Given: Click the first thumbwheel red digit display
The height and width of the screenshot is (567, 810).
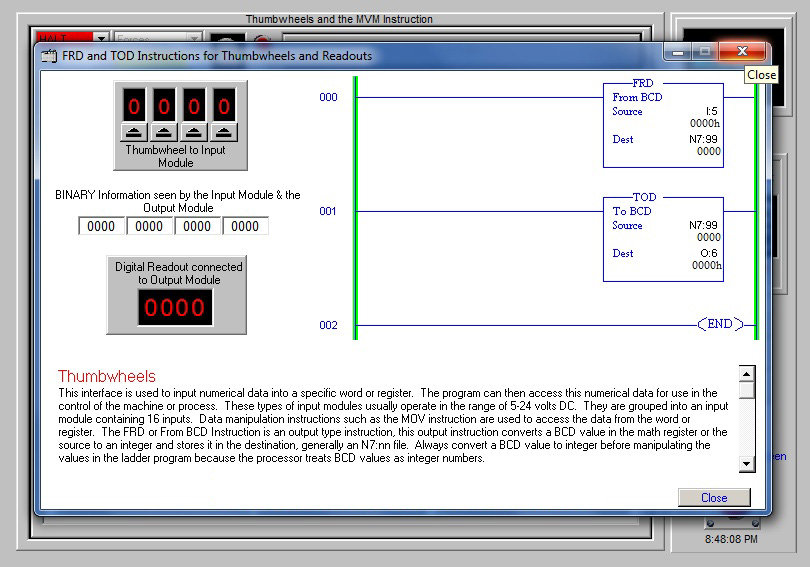Looking at the screenshot, I should click(135, 105).
